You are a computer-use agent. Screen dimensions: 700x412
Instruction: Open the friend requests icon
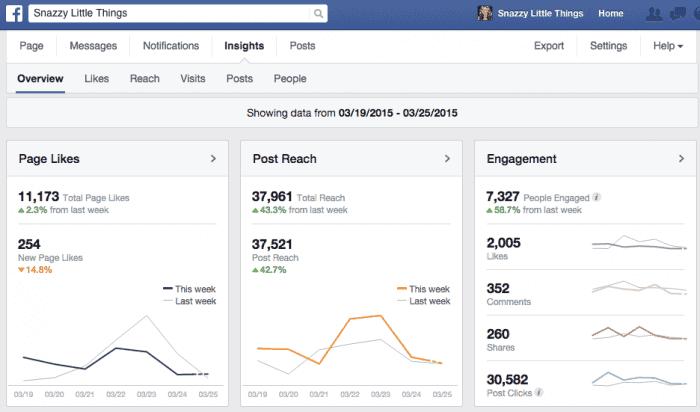654,14
